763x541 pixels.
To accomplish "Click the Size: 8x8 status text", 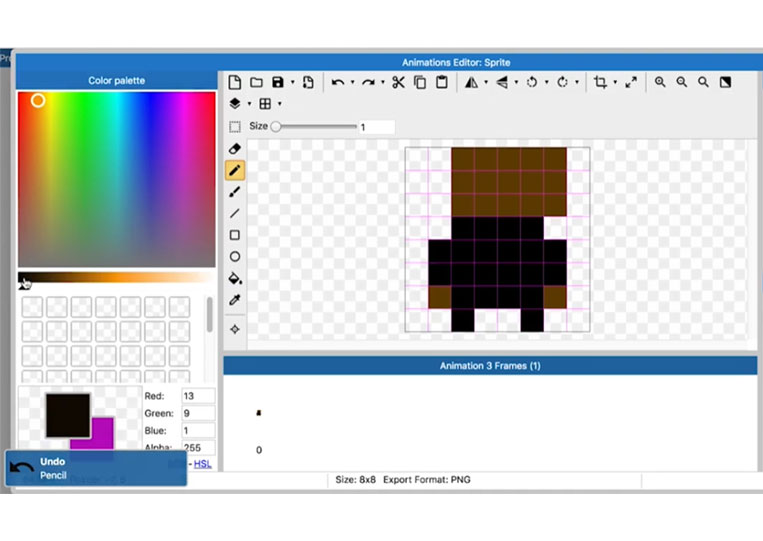I will click(x=355, y=480).
